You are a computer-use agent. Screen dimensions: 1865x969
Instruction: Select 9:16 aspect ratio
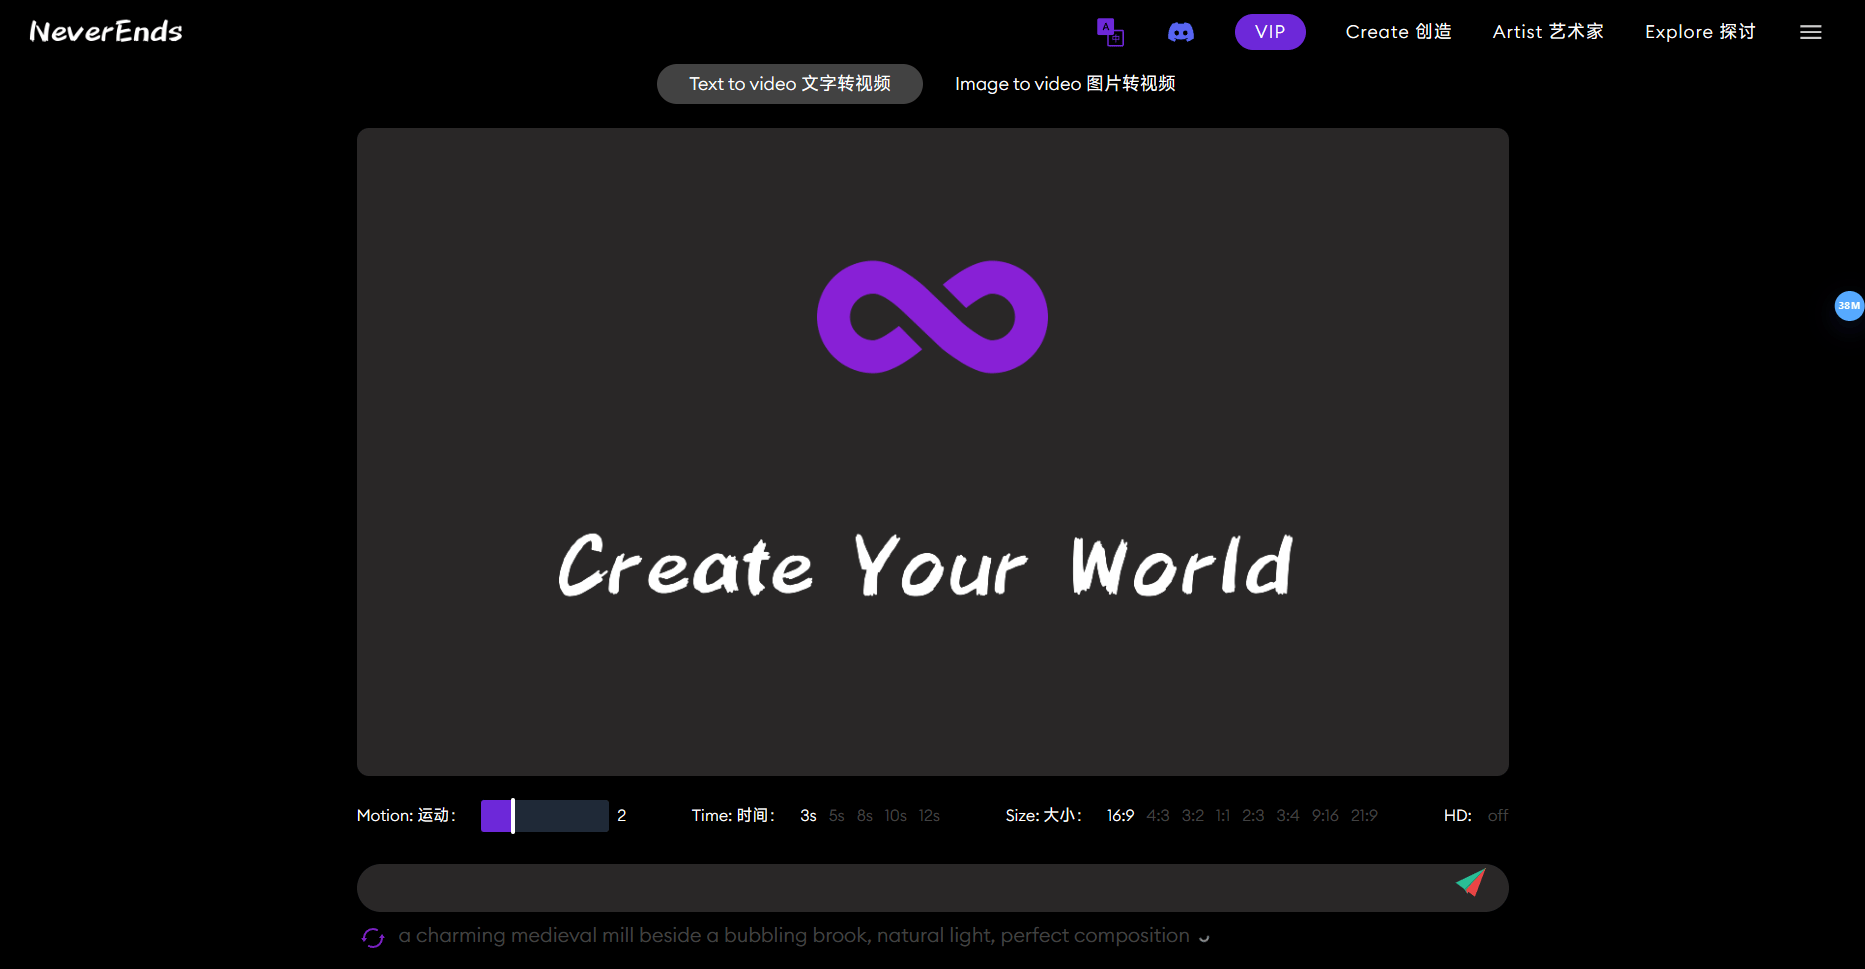1325,816
